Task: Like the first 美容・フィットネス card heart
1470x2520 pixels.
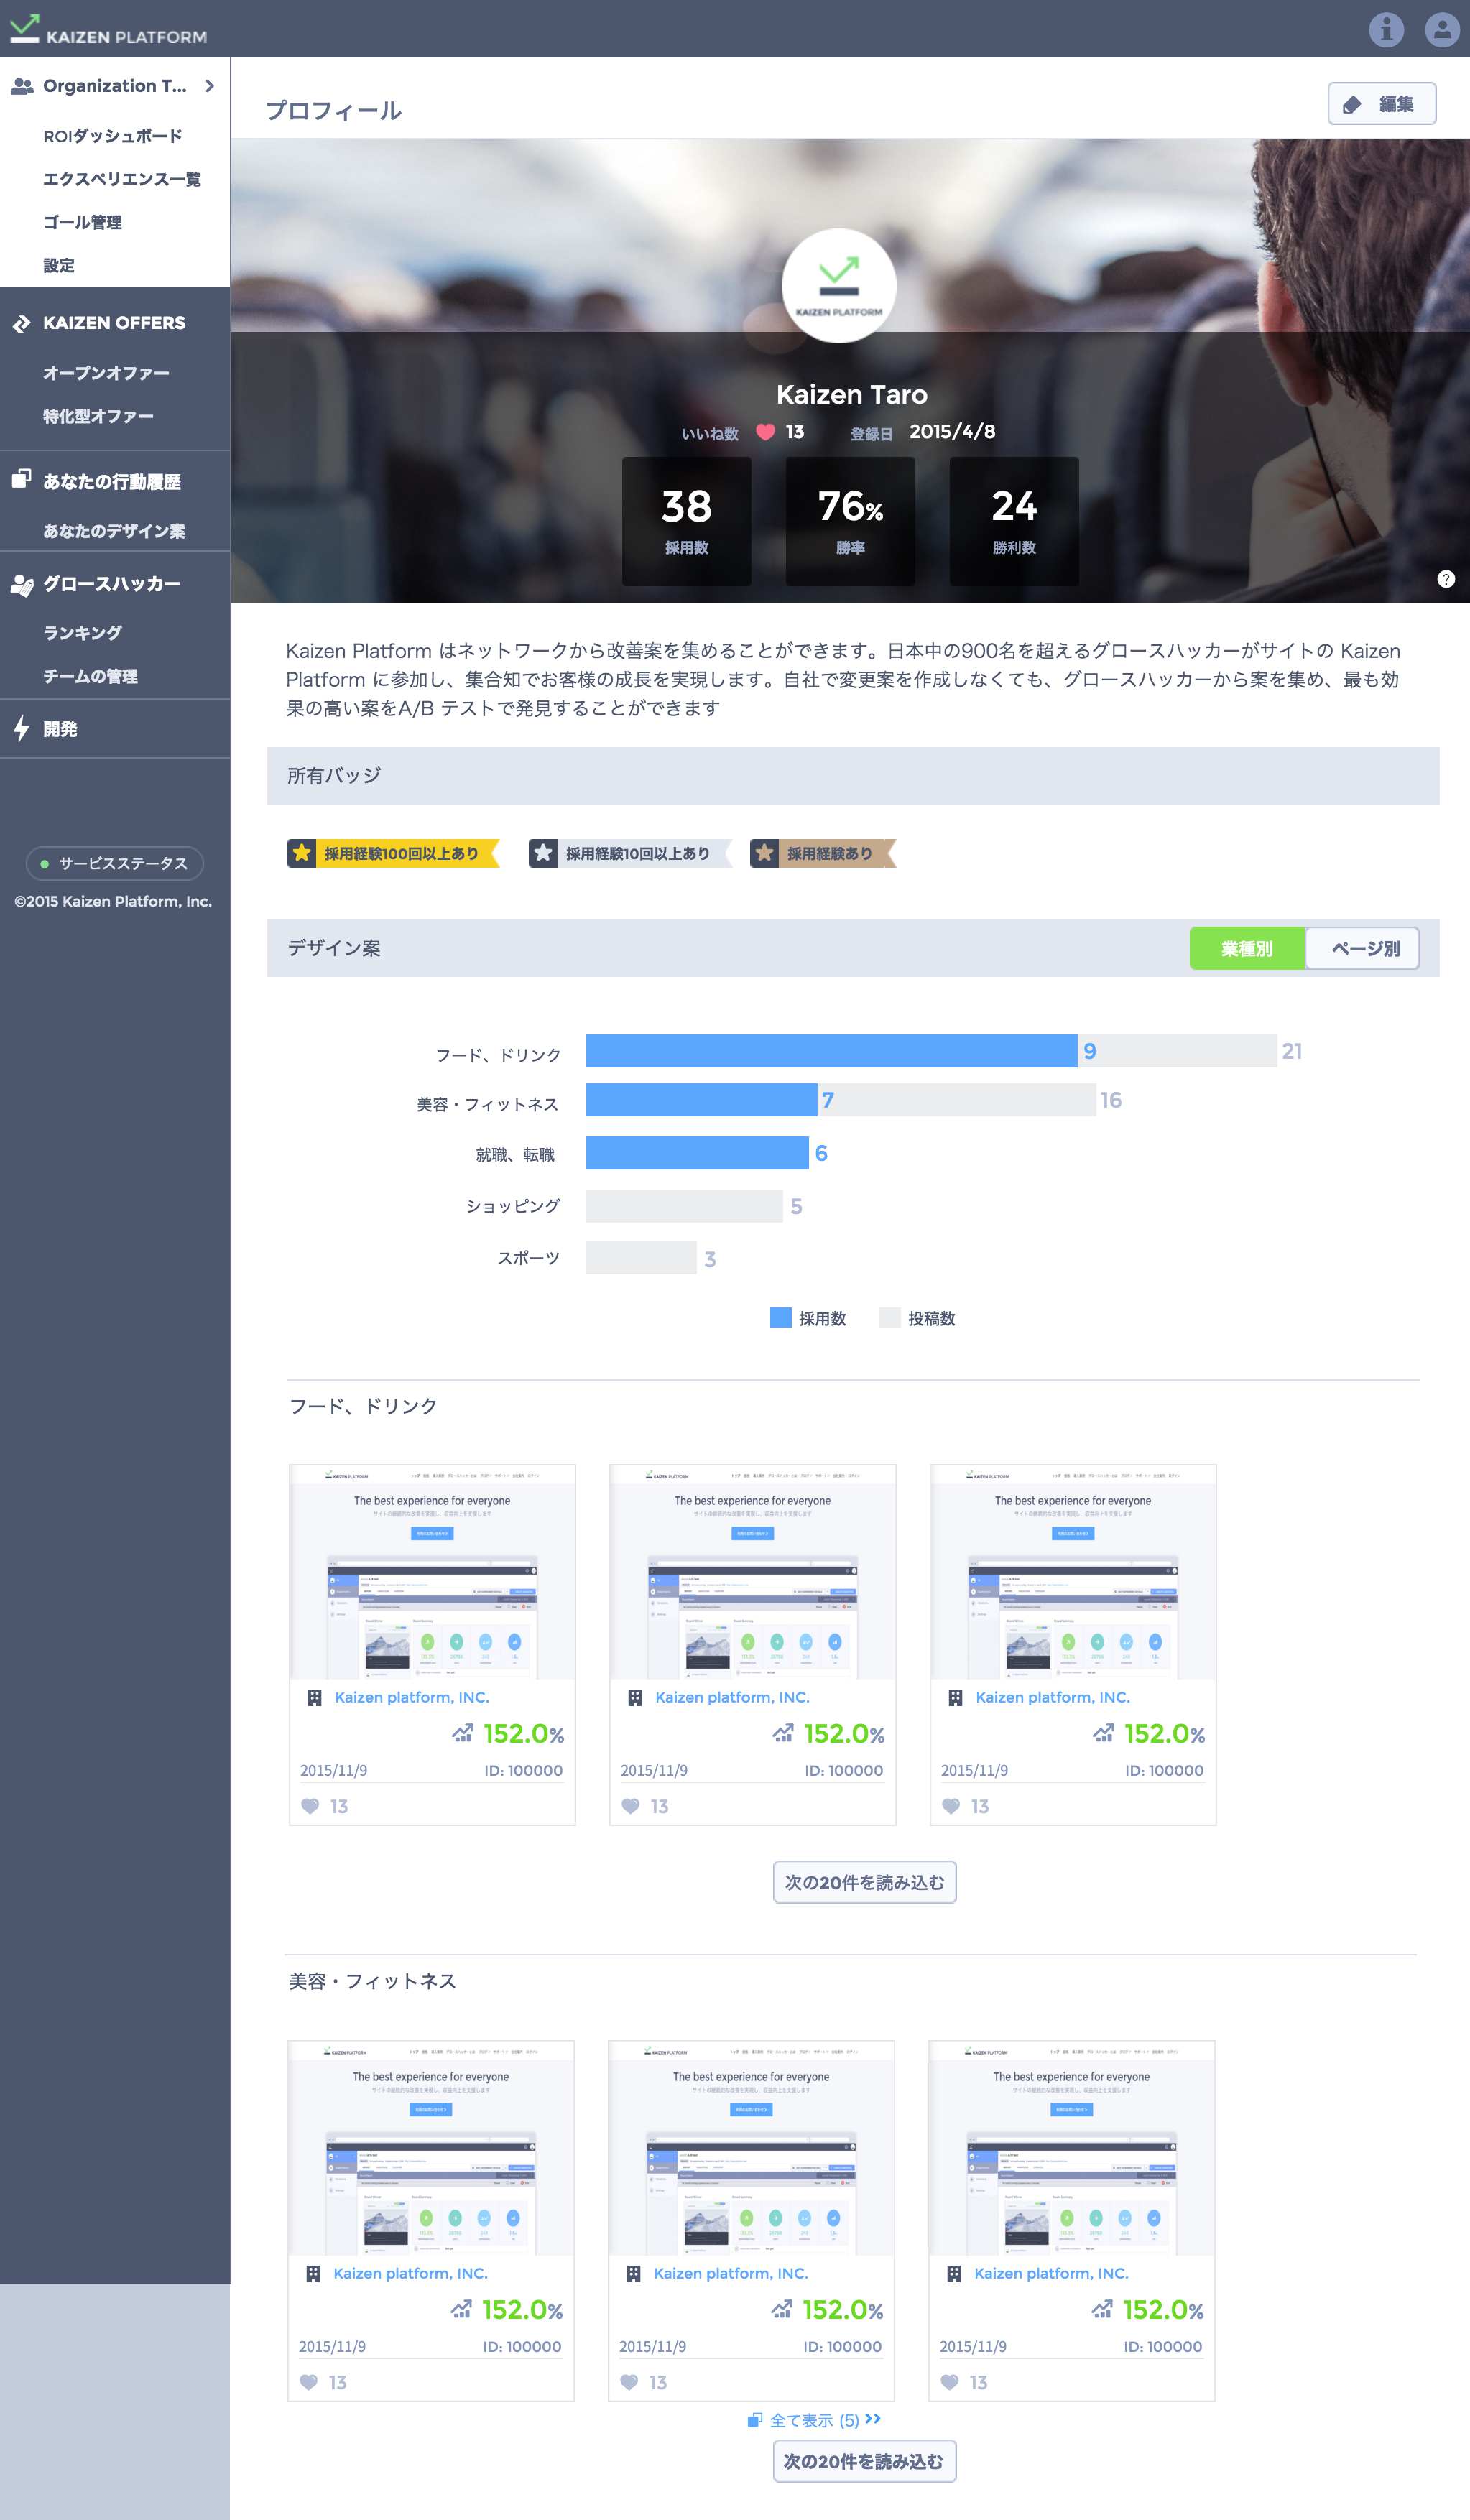Action: (308, 2382)
